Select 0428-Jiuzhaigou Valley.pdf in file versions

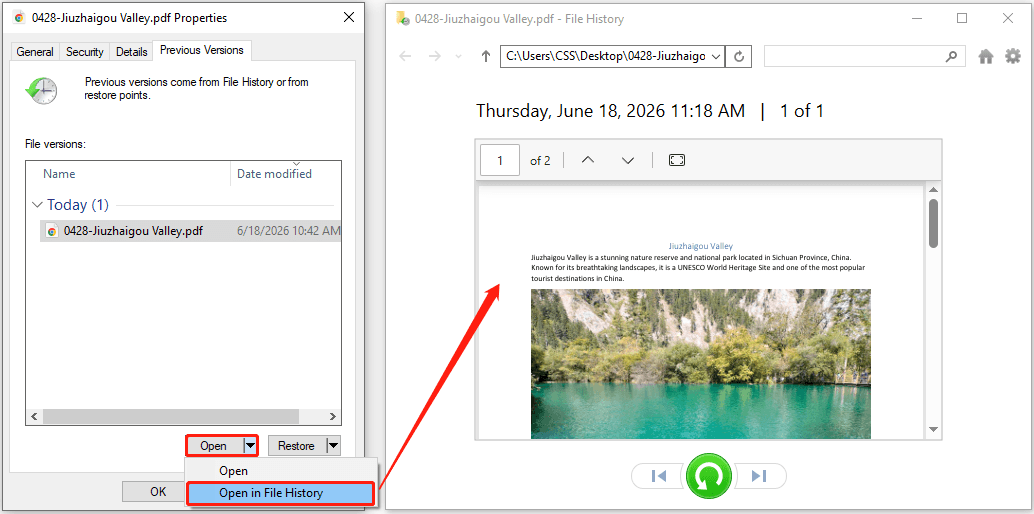click(191, 231)
